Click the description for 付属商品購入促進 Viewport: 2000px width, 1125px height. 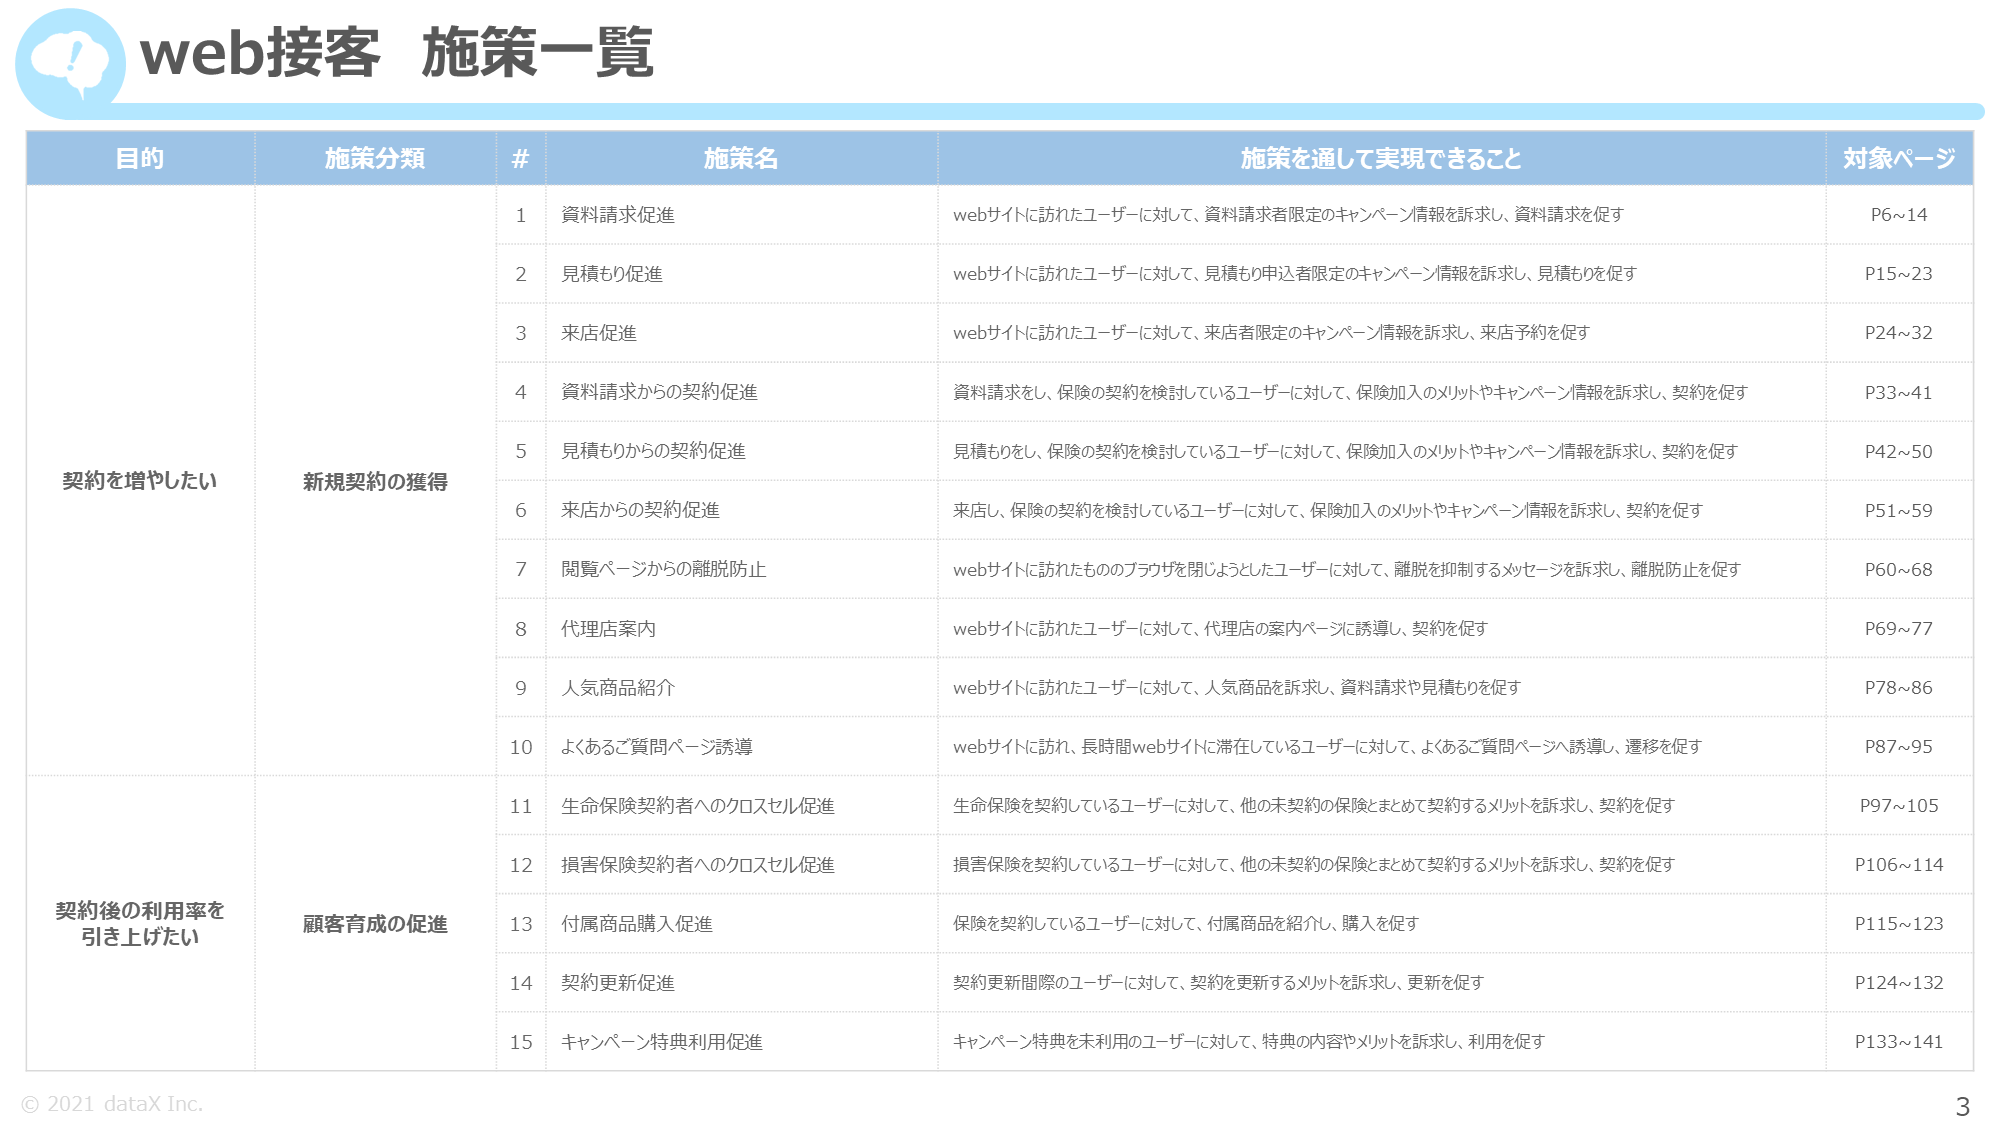tap(1186, 924)
